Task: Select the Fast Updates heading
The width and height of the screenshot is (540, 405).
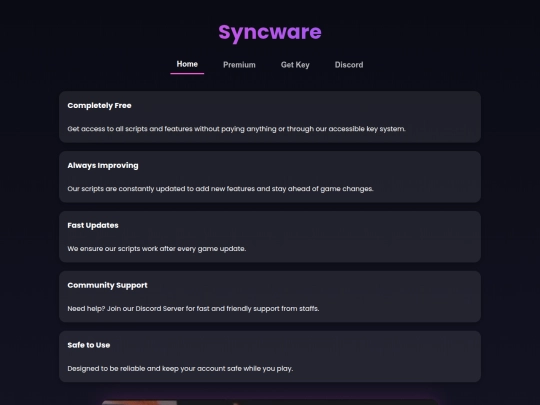Action: [x=93, y=225]
